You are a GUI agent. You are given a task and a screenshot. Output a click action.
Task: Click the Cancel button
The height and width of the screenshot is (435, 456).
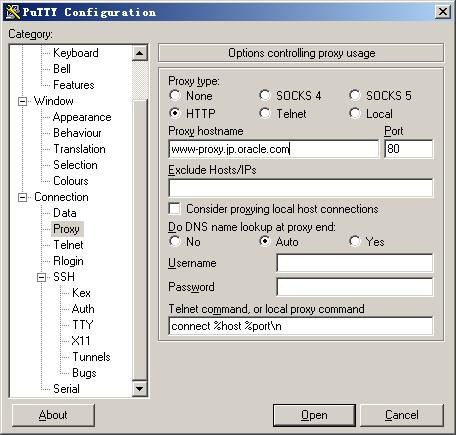(x=402, y=415)
